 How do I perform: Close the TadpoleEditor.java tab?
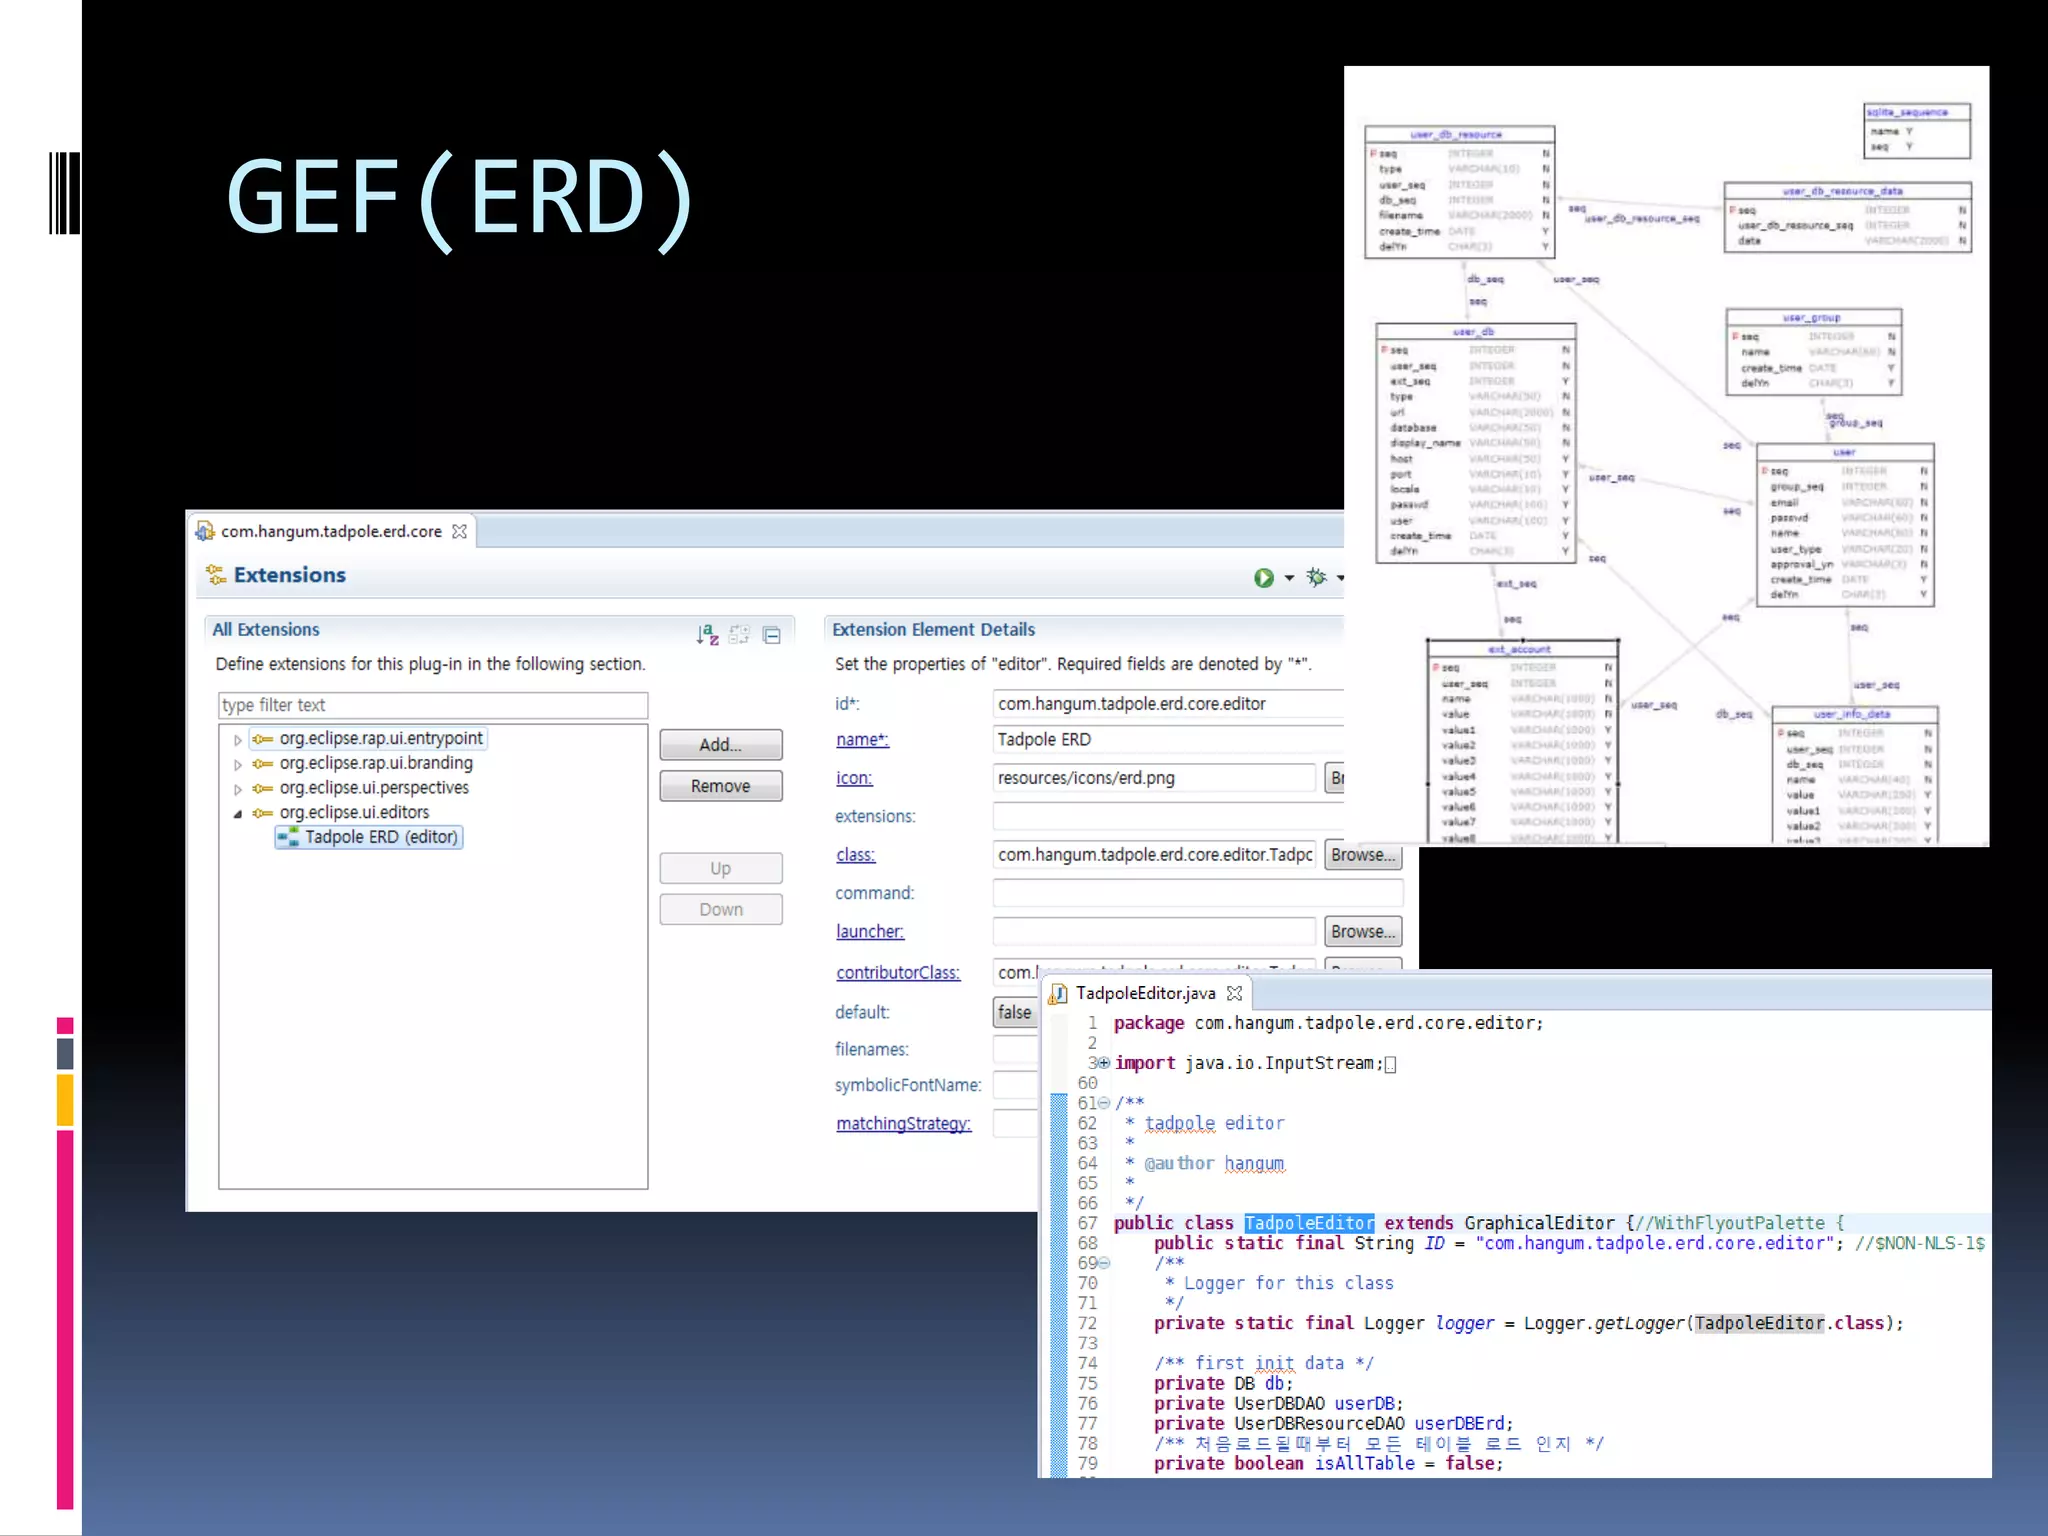tap(1235, 993)
